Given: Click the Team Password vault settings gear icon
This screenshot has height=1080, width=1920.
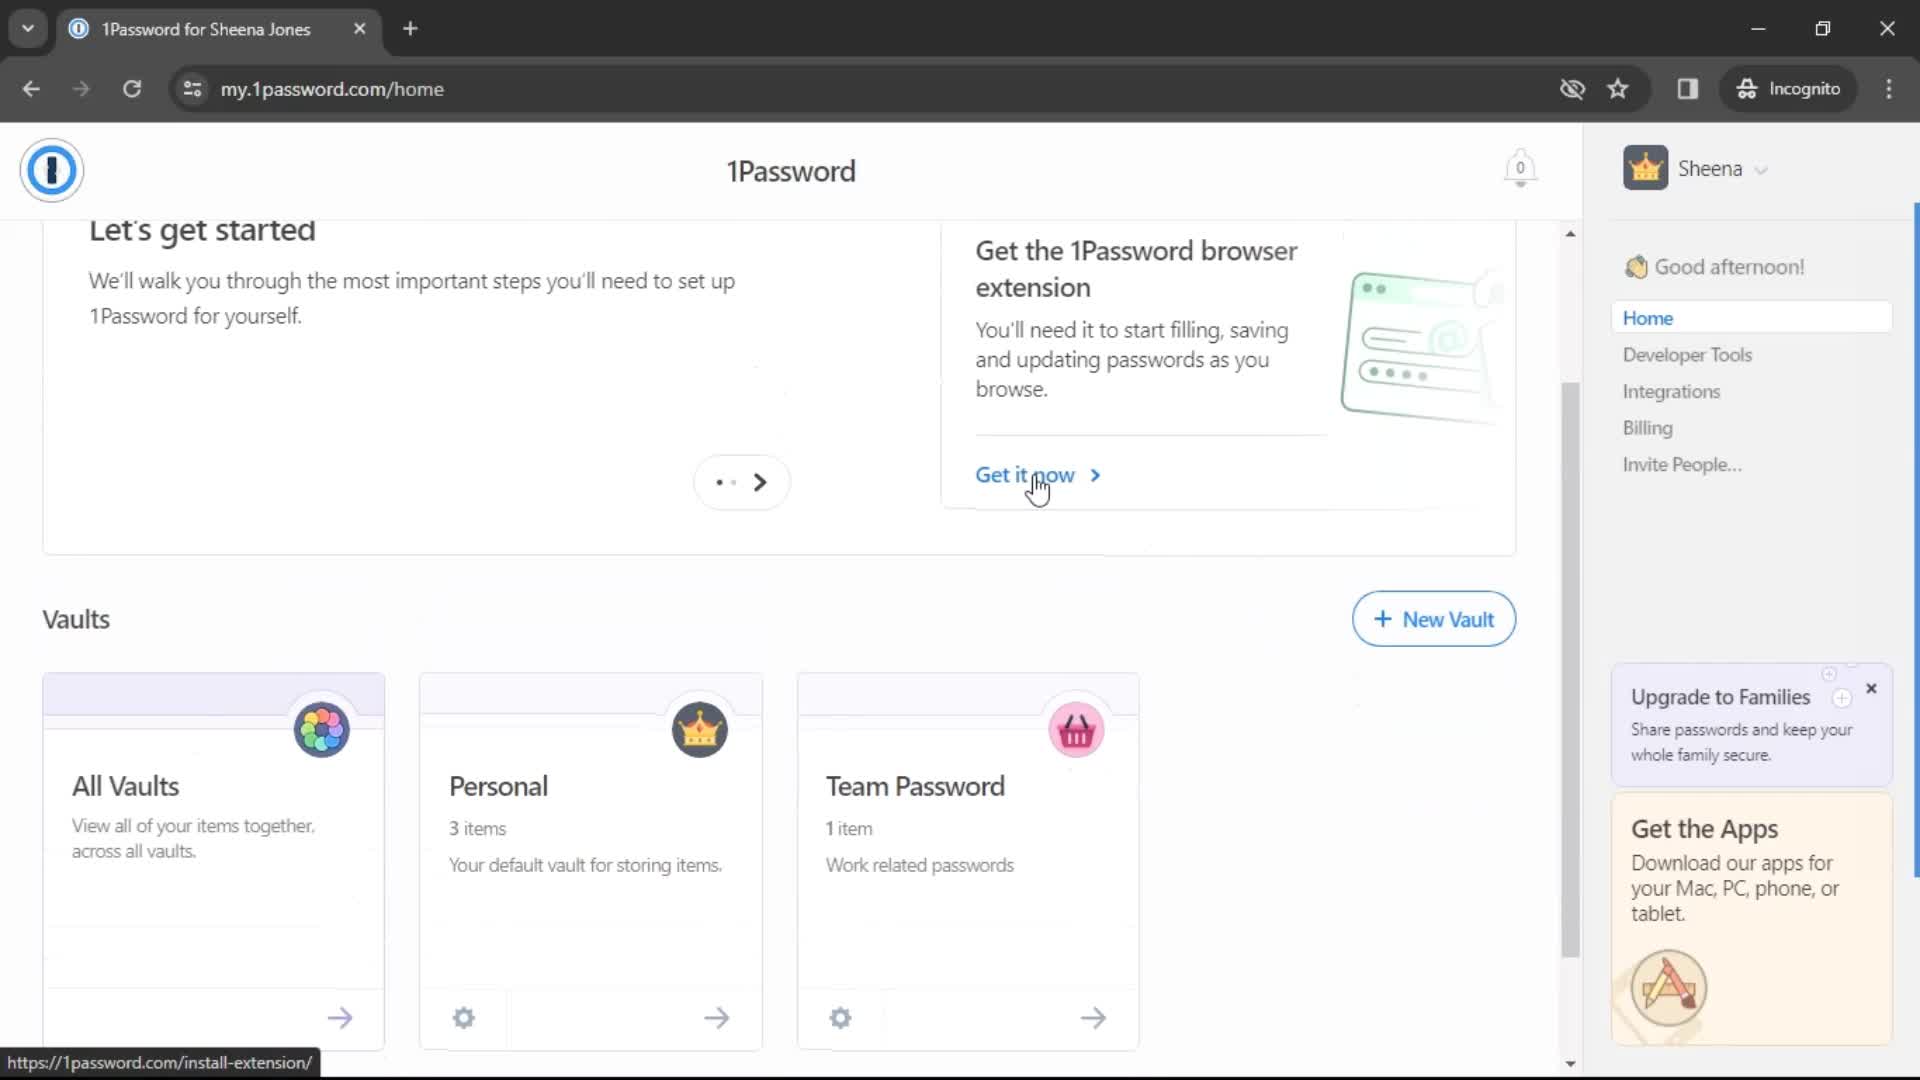Looking at the screenshot, I should pyautogui.click(x=841, y=1017).
